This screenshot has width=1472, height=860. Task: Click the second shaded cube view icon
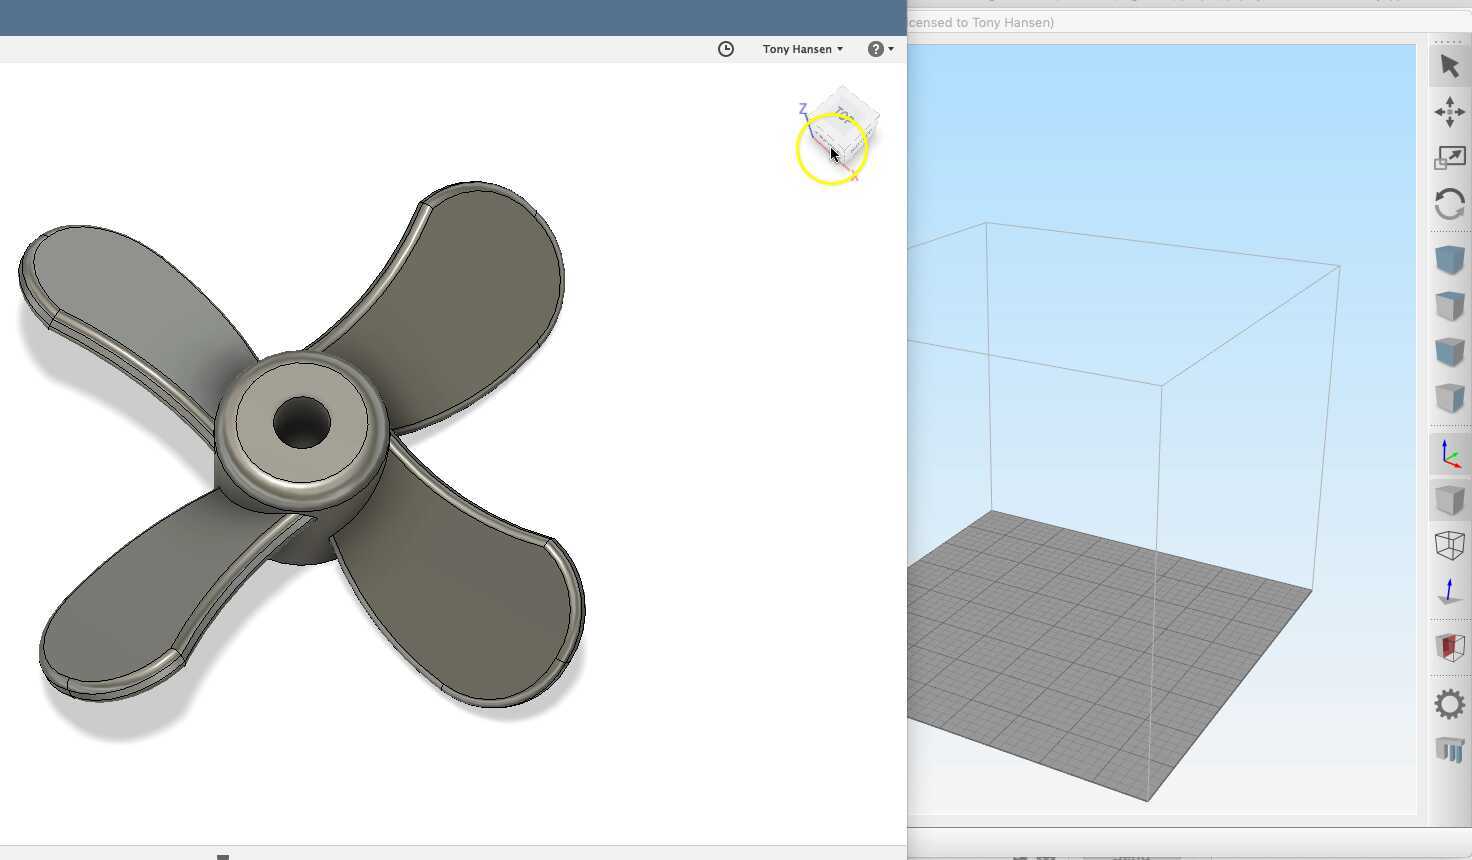(x=1449, y=305)
